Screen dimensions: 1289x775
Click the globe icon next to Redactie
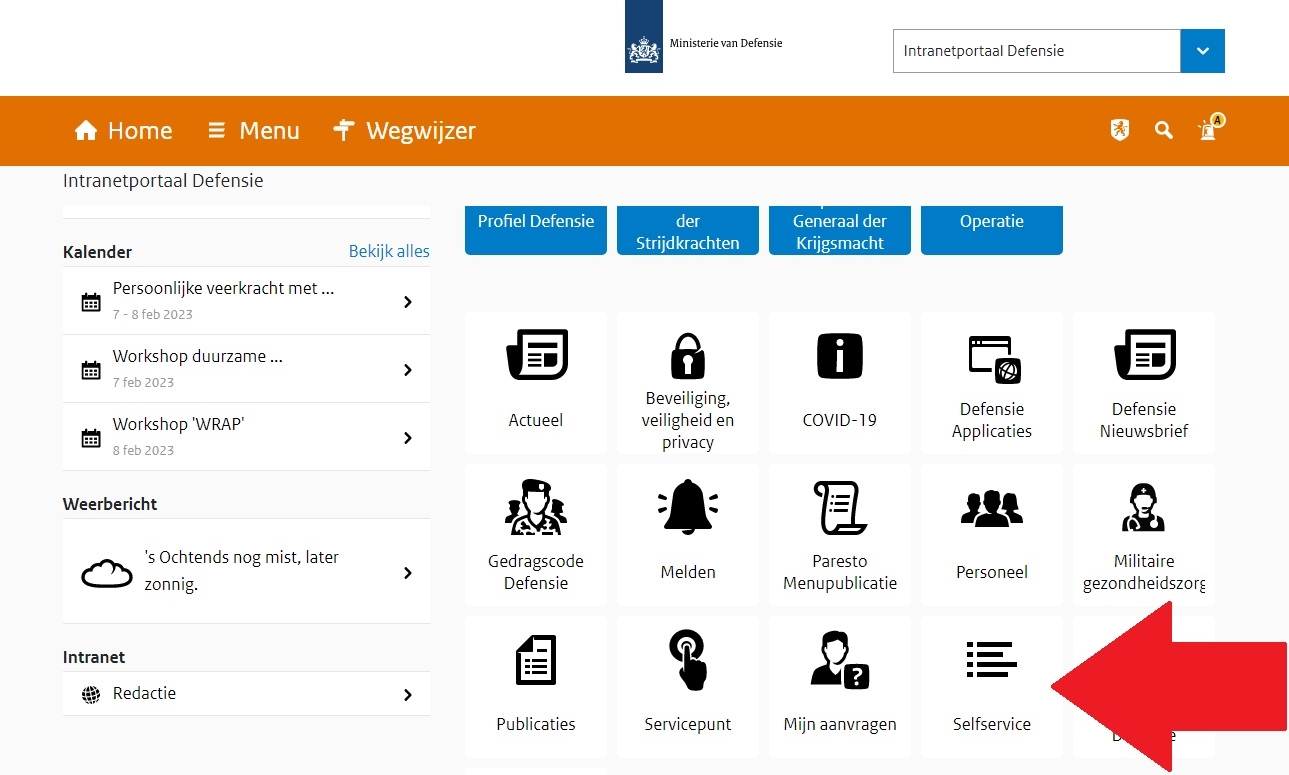coord(91,695)
